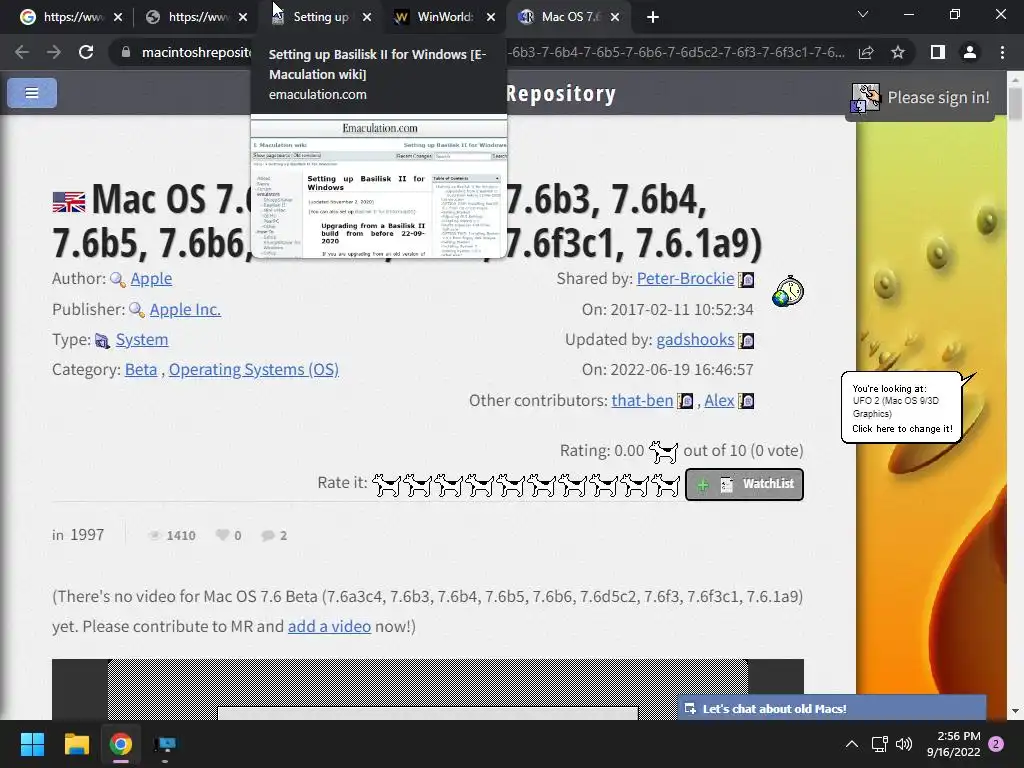This screenshot has height=768, width=1024.
Task: Click the Chrome taskbar icon
Action: [120, 744]
